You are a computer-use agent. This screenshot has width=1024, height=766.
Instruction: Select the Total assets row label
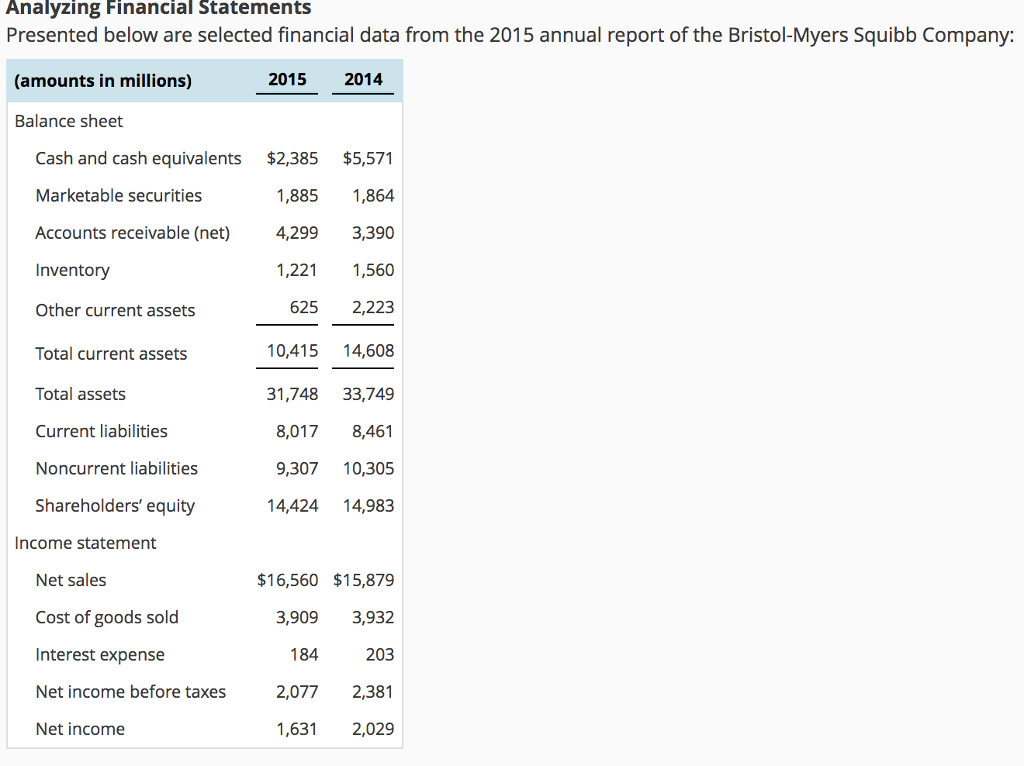point(80,394)
